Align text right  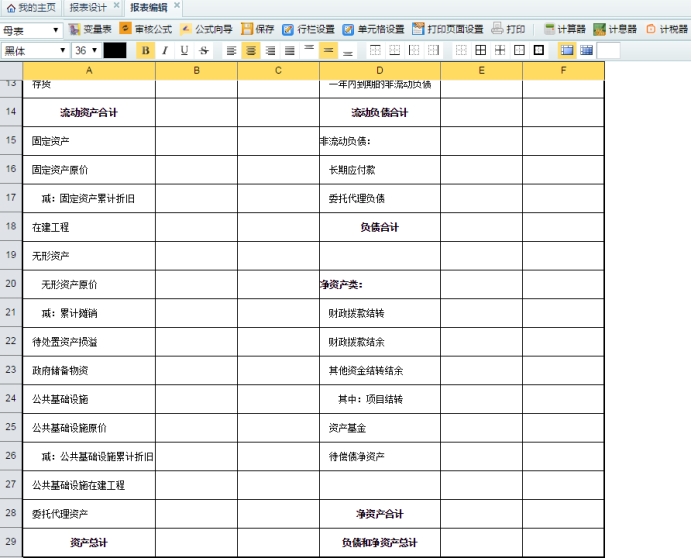[270, 51]
